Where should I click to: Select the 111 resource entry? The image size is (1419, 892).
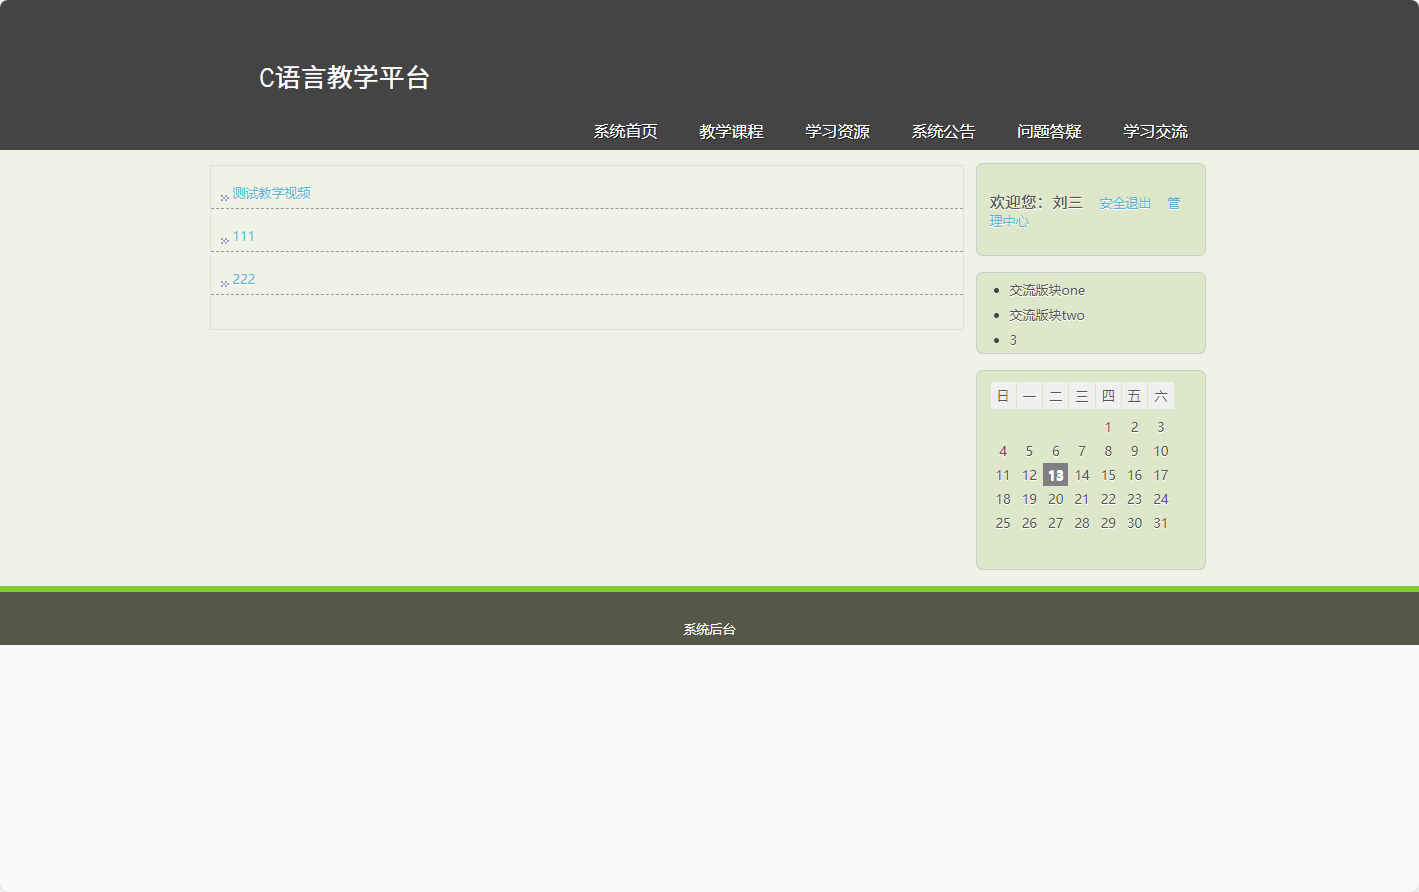tap(242, 236)
